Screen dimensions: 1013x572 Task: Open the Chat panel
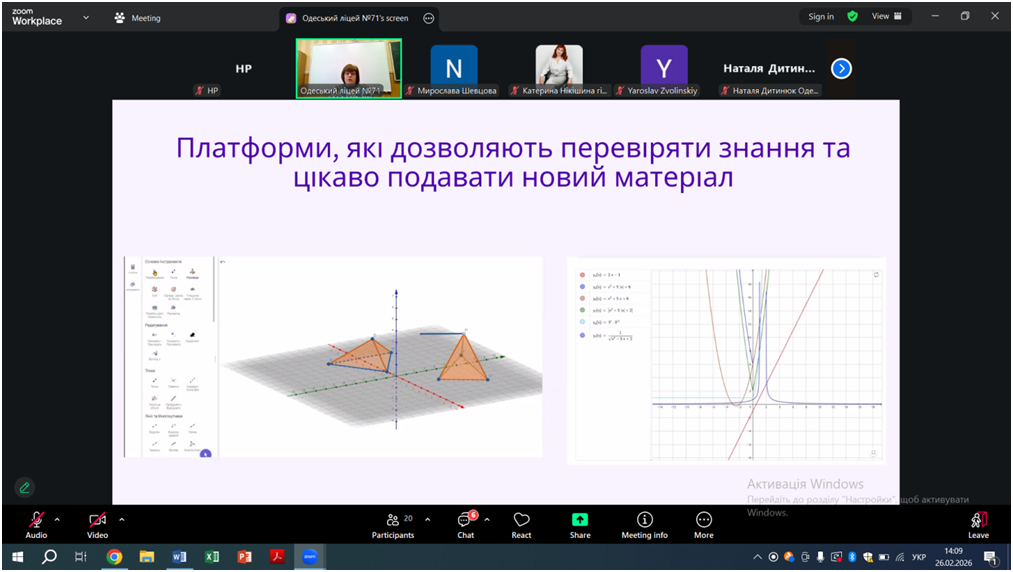[x=465, y=524]
